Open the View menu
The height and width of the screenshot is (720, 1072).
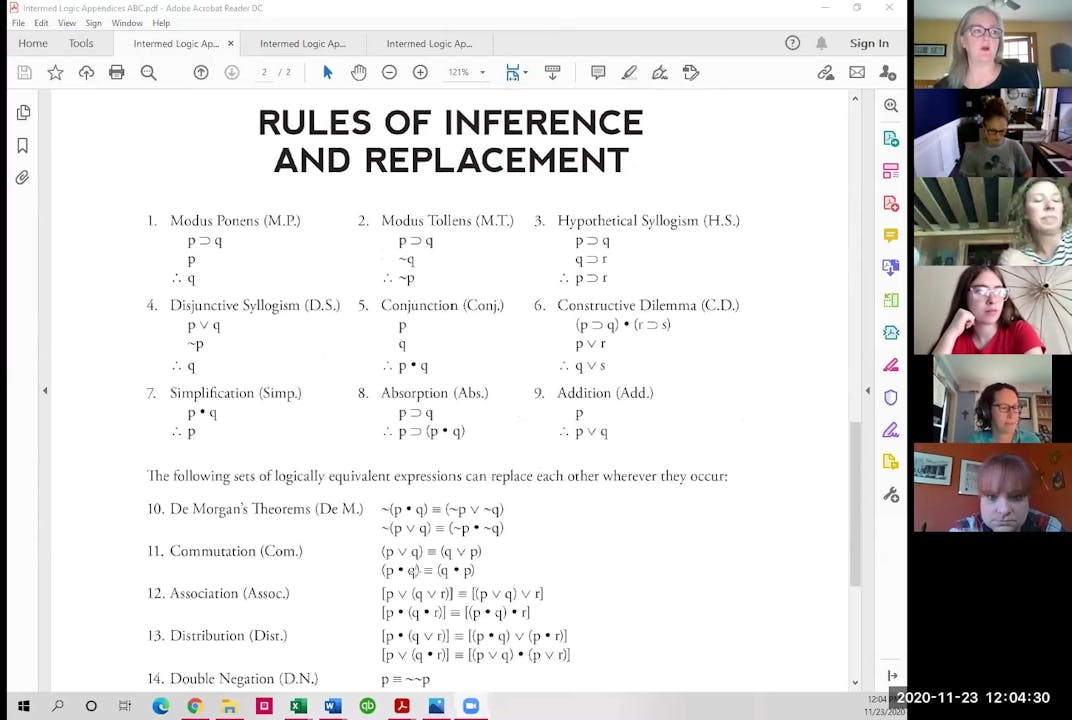pyautogui.click(x=67, y=23)
